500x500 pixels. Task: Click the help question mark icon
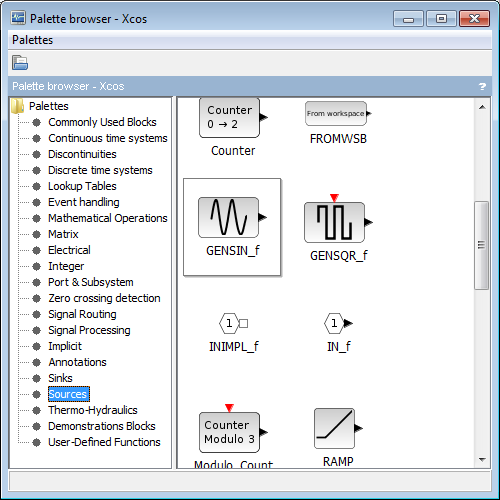(482, 87)
